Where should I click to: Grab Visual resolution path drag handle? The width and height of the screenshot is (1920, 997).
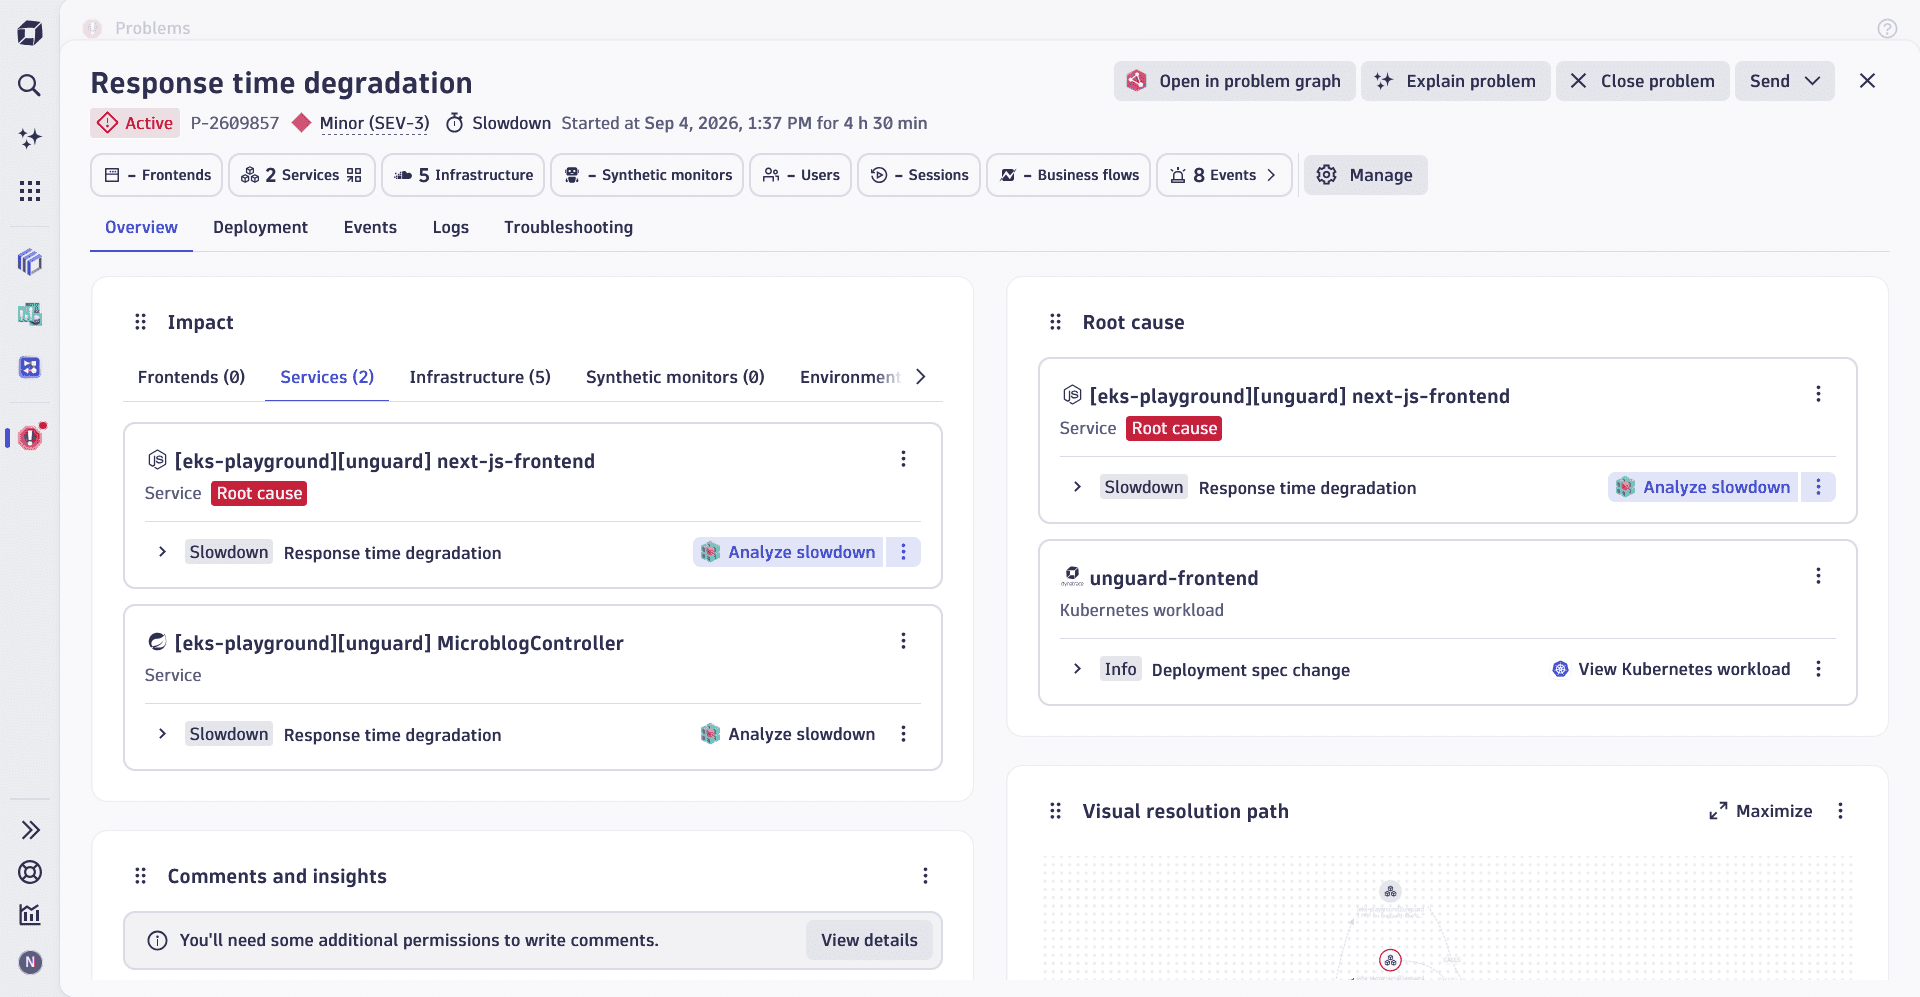[1055, 811]
